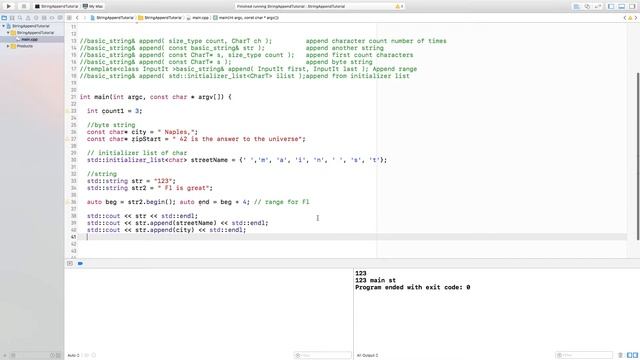Screen dimensions: 640x360
Task: Select main.cpp in project navigator
Action: 32,39
